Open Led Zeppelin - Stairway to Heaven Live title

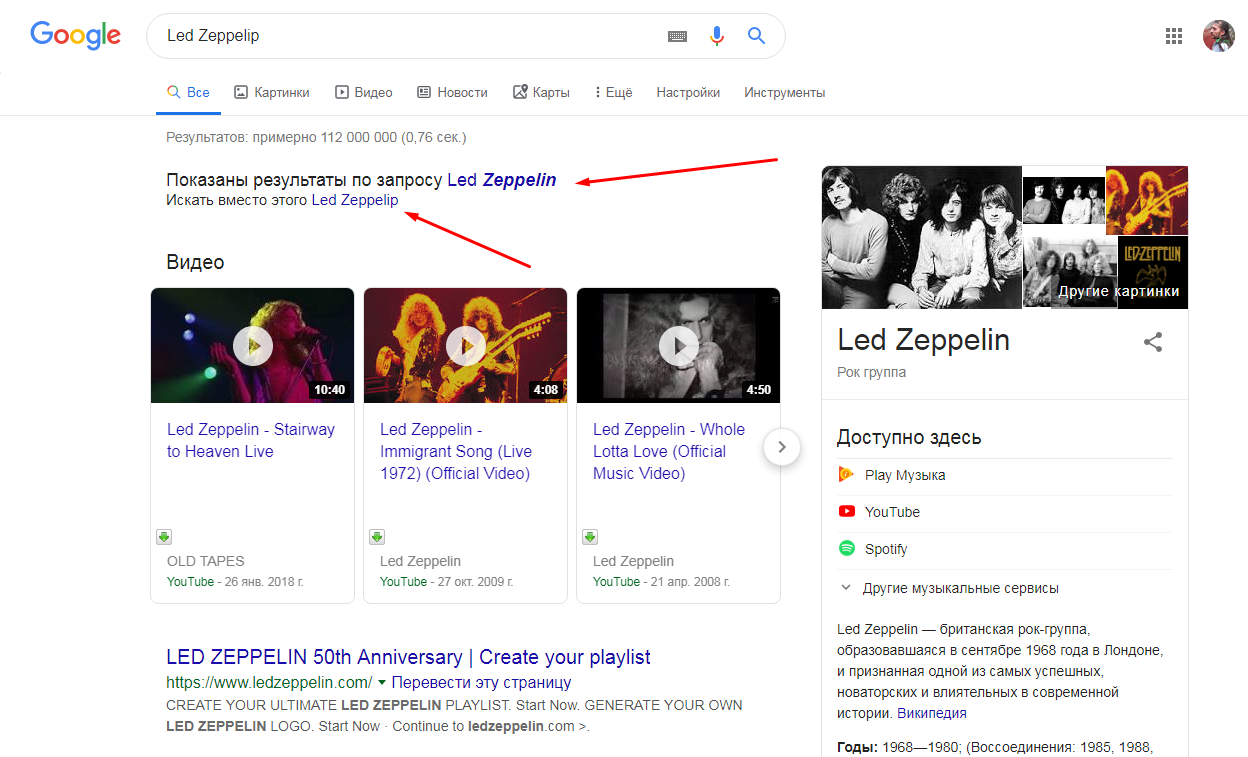click(x=251, y=440)
